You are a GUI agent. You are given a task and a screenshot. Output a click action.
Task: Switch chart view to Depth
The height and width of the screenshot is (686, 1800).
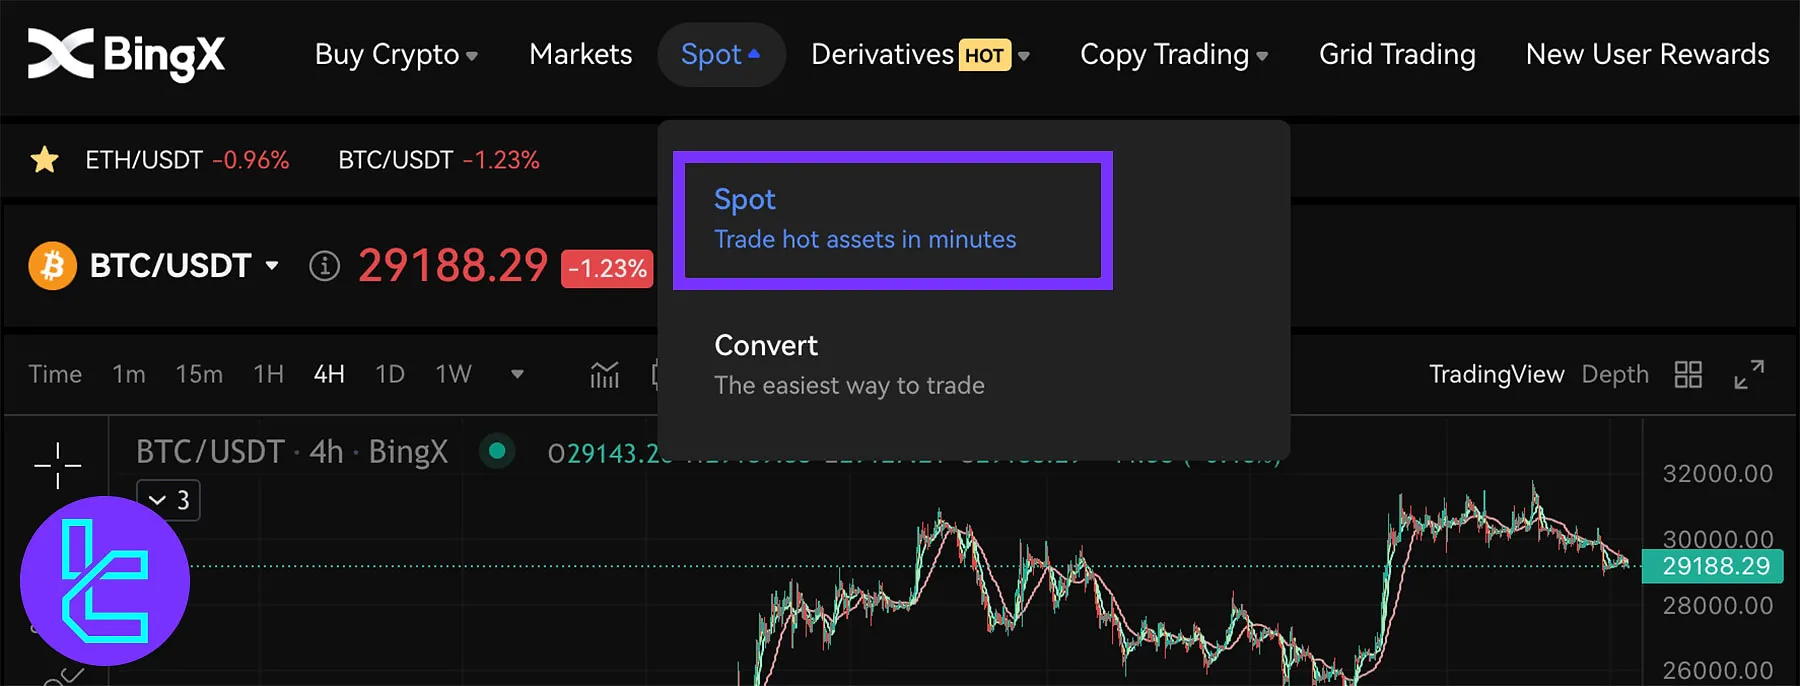[x=1614, y=375]
